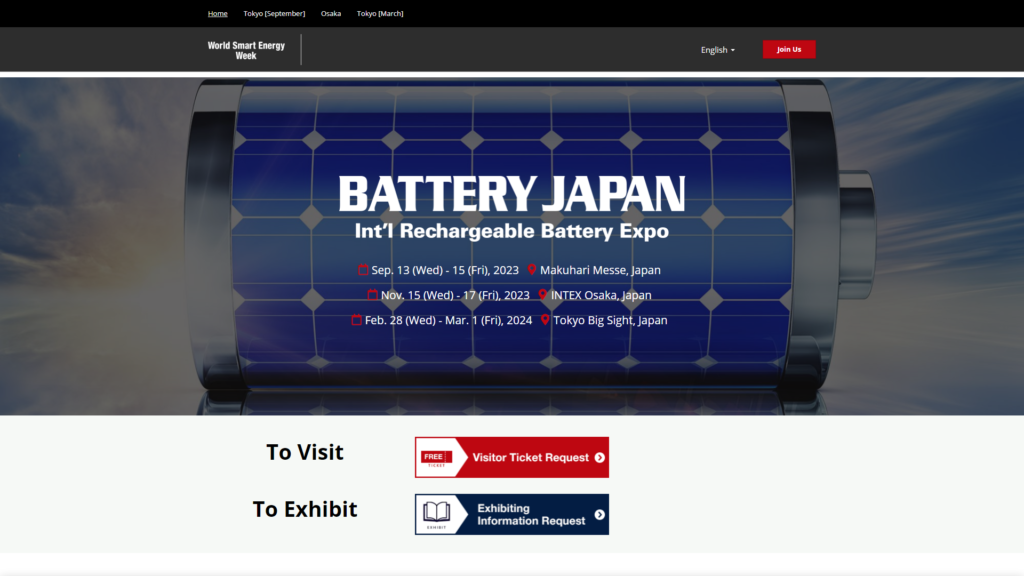The width and height of the screenshot is (1024, 576).
Task: Click the INTEX Osaka, Japan venue text
Action: [601, 295]
